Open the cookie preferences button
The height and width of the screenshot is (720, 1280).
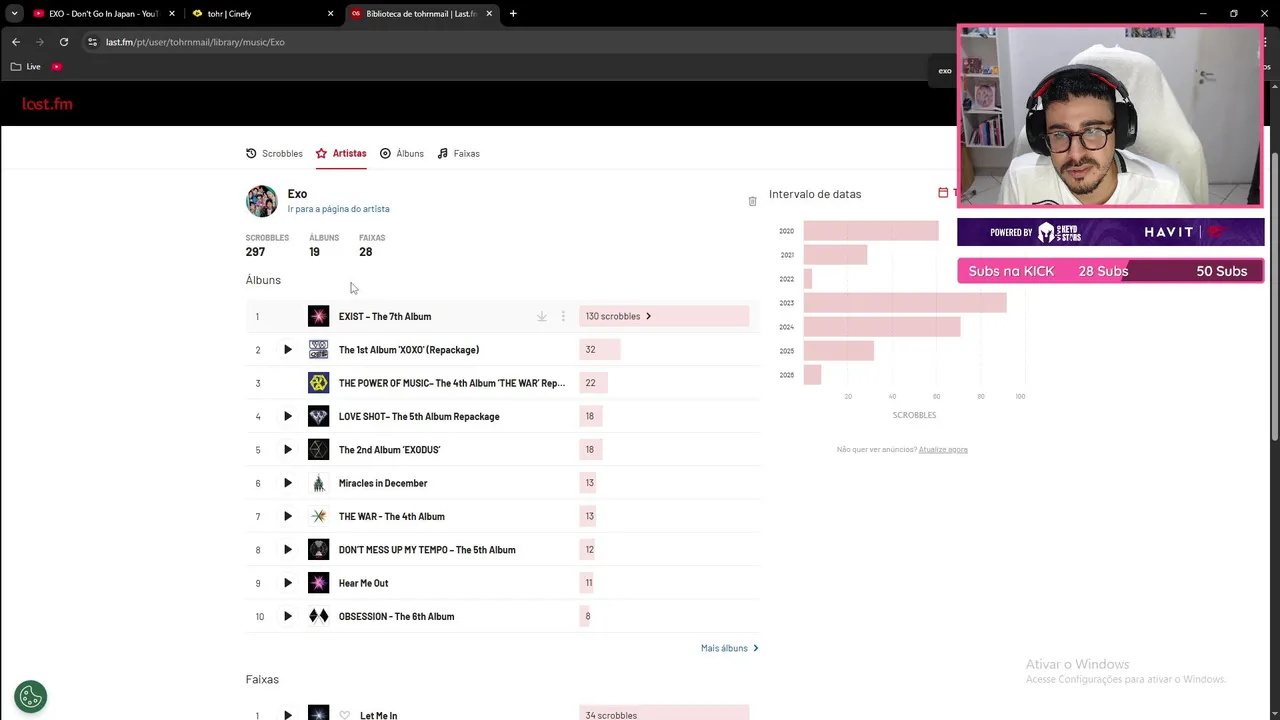click(30, 696)
